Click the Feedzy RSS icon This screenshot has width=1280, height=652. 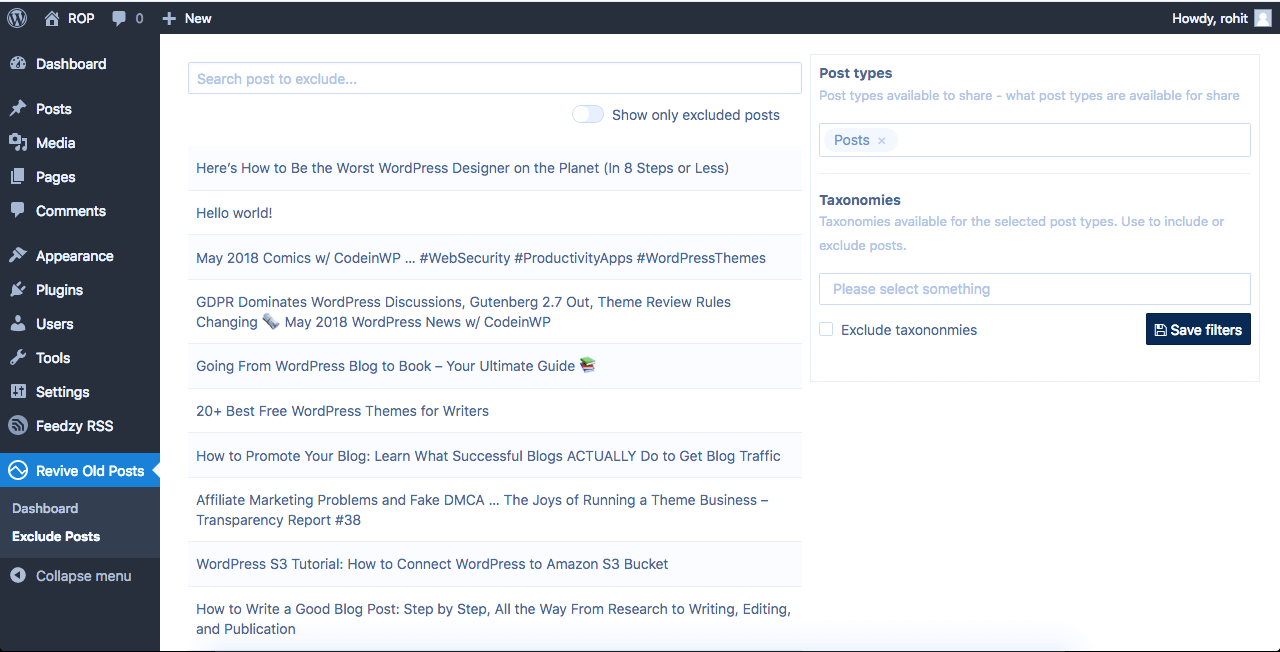pos(18,426)
